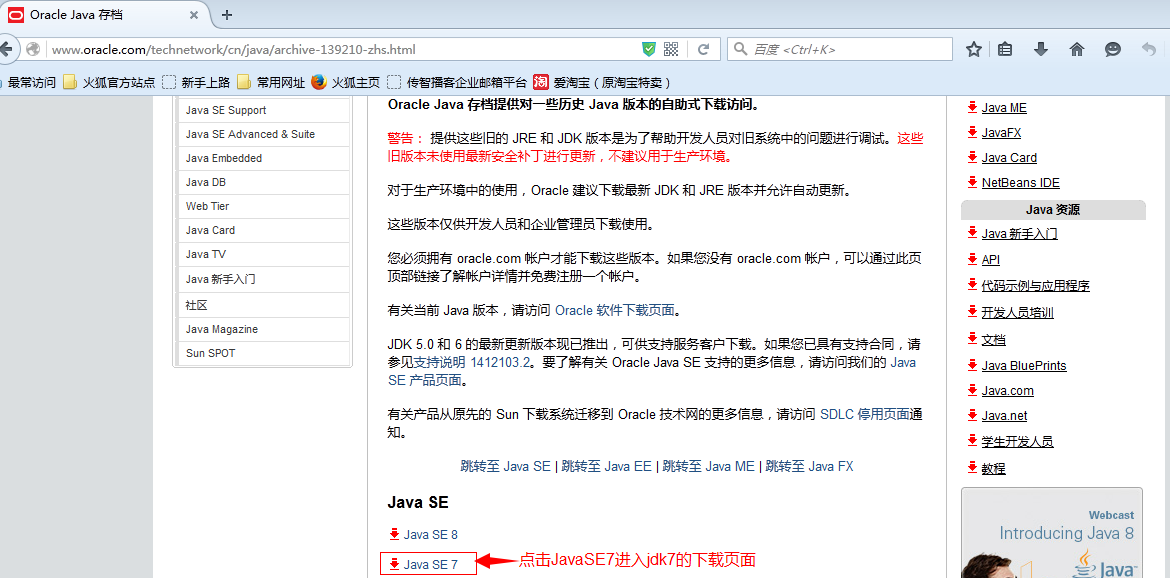Click the Java ME link in right panel
The height and width of the screenshot is (578, 1170).
click(1004, 107)
